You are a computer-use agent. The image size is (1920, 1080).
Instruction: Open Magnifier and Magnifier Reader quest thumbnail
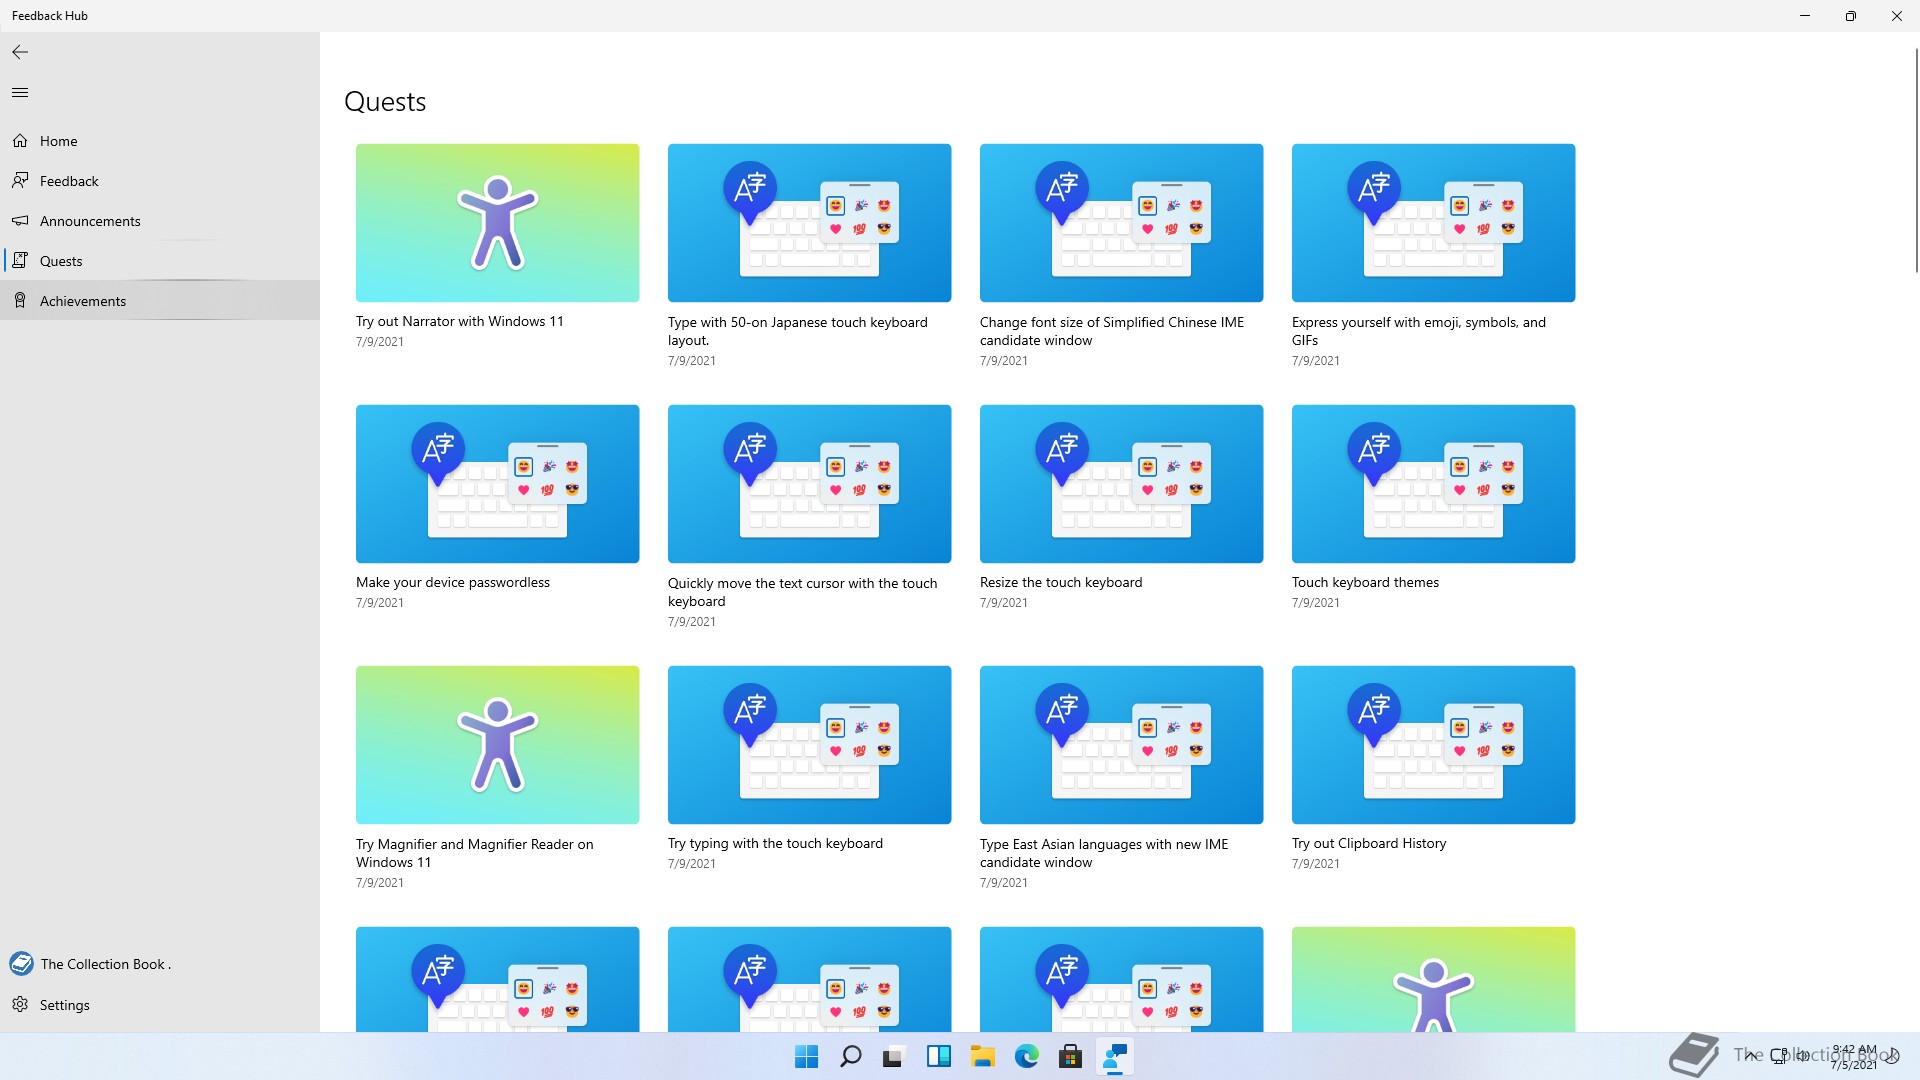point(497,745)
